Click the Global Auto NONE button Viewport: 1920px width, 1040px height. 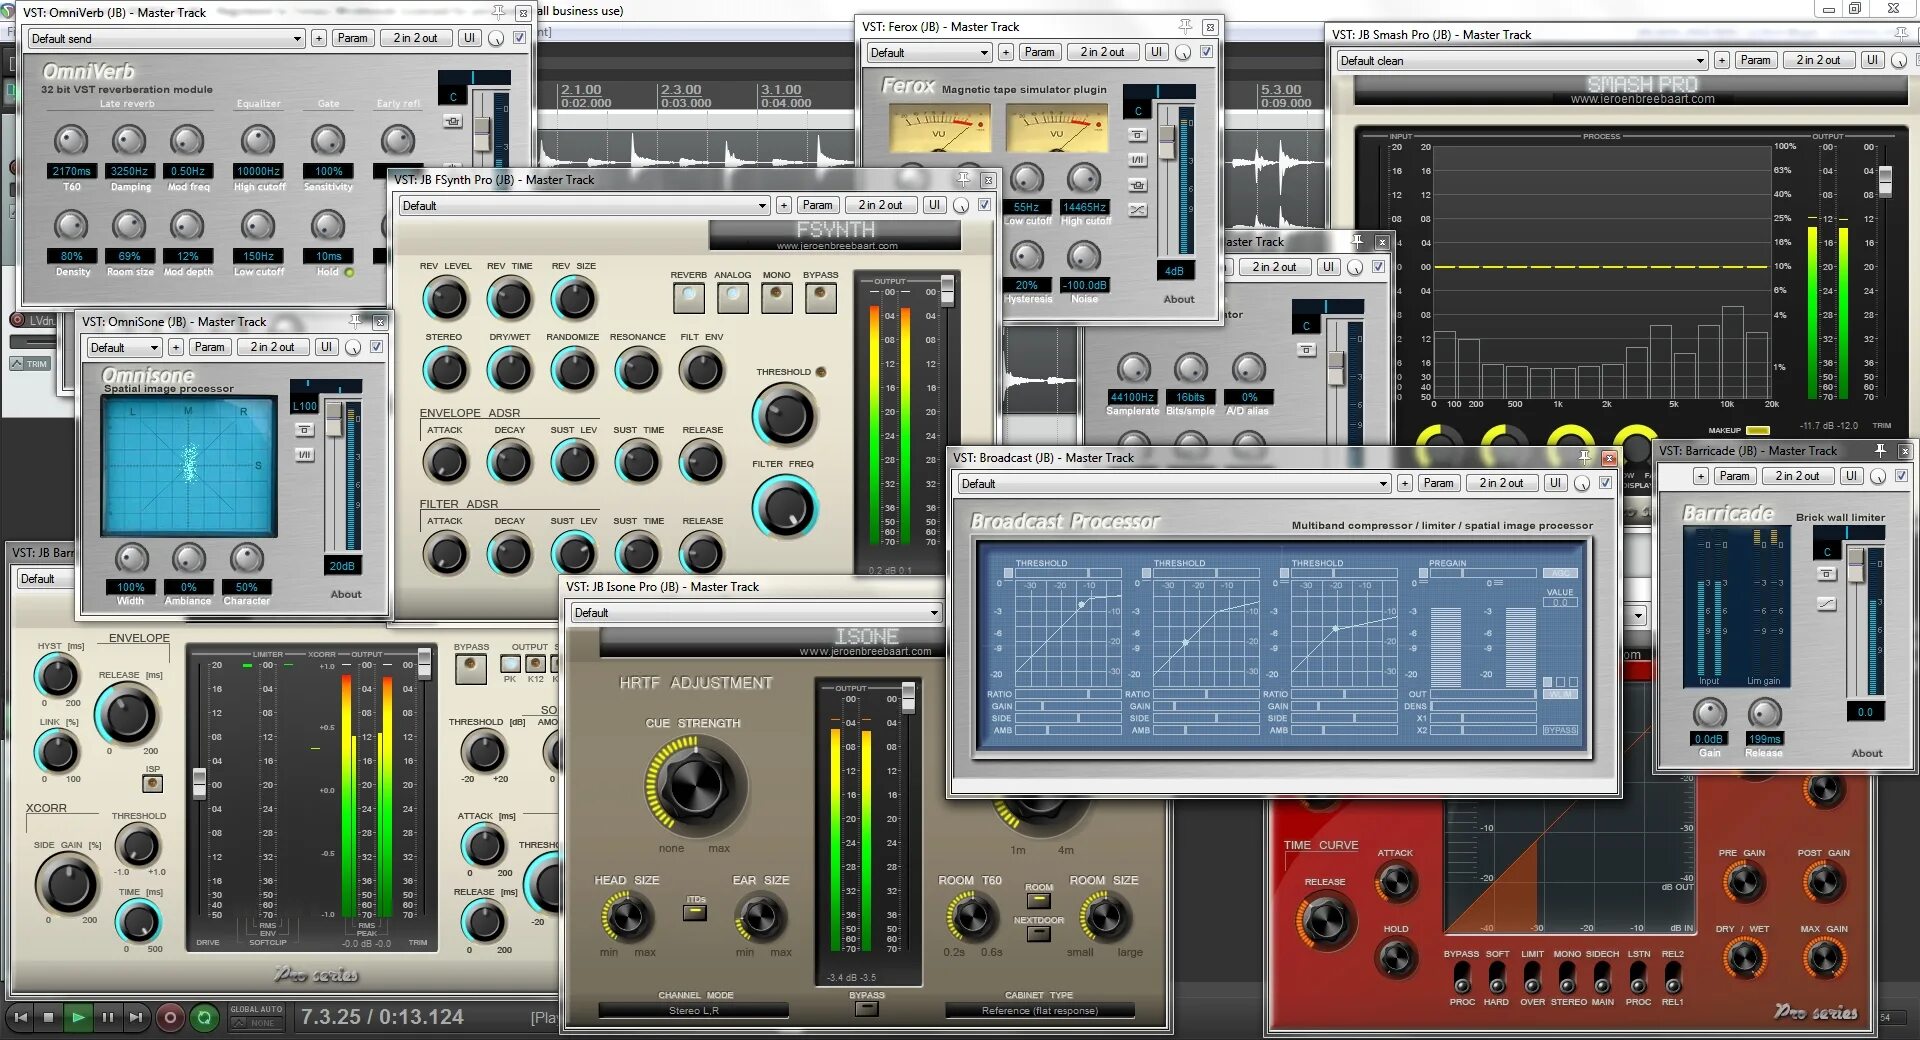tap(256, 1023)
